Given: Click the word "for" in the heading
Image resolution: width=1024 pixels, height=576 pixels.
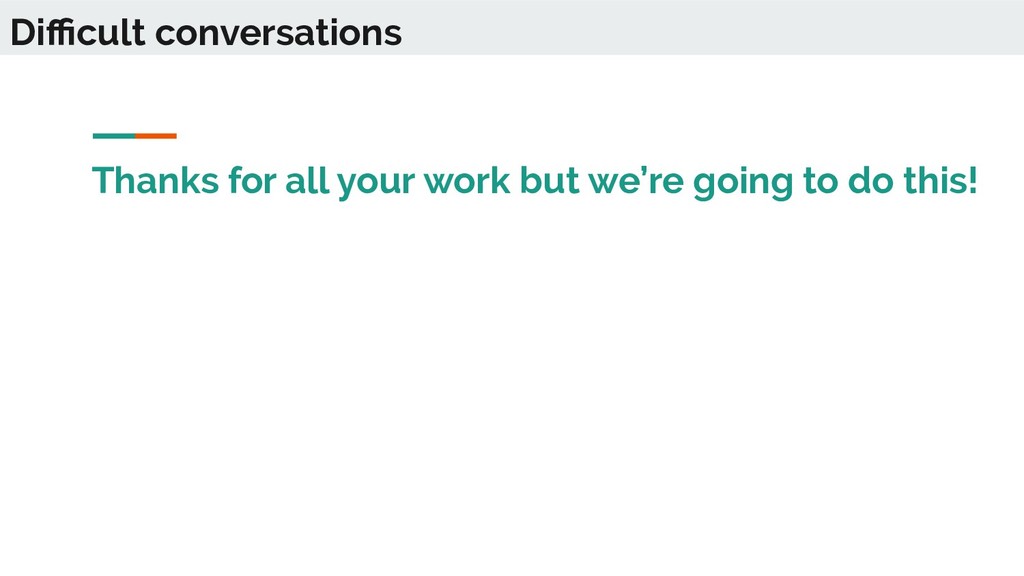Looking at the screenshot, I should tap(252, 181).
